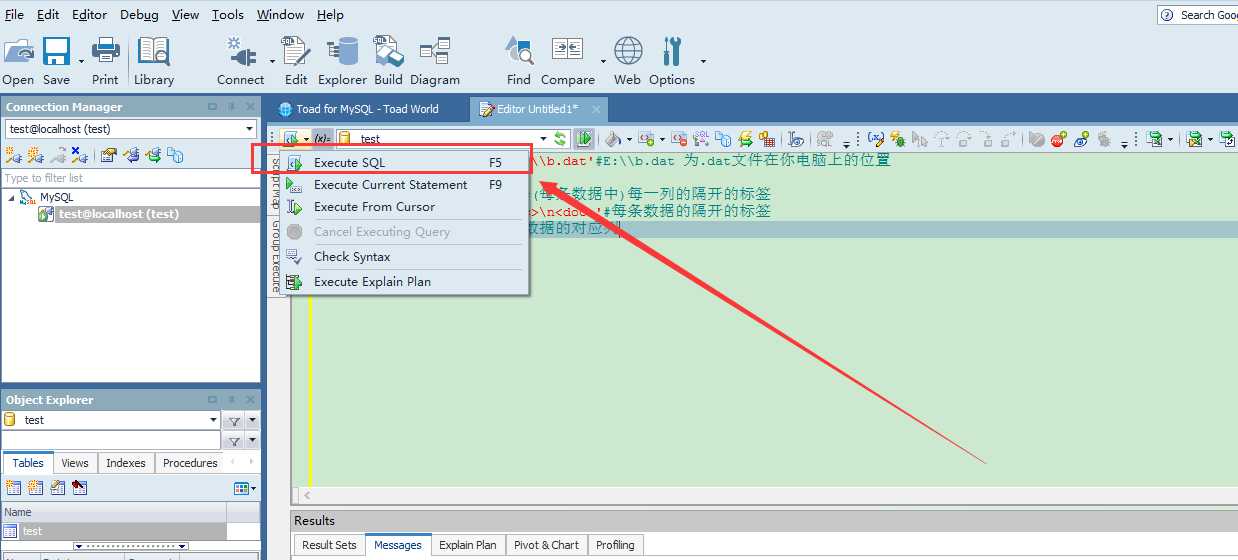
Task: Open the Web browser toolbar icon
Action: click(628, 52)
